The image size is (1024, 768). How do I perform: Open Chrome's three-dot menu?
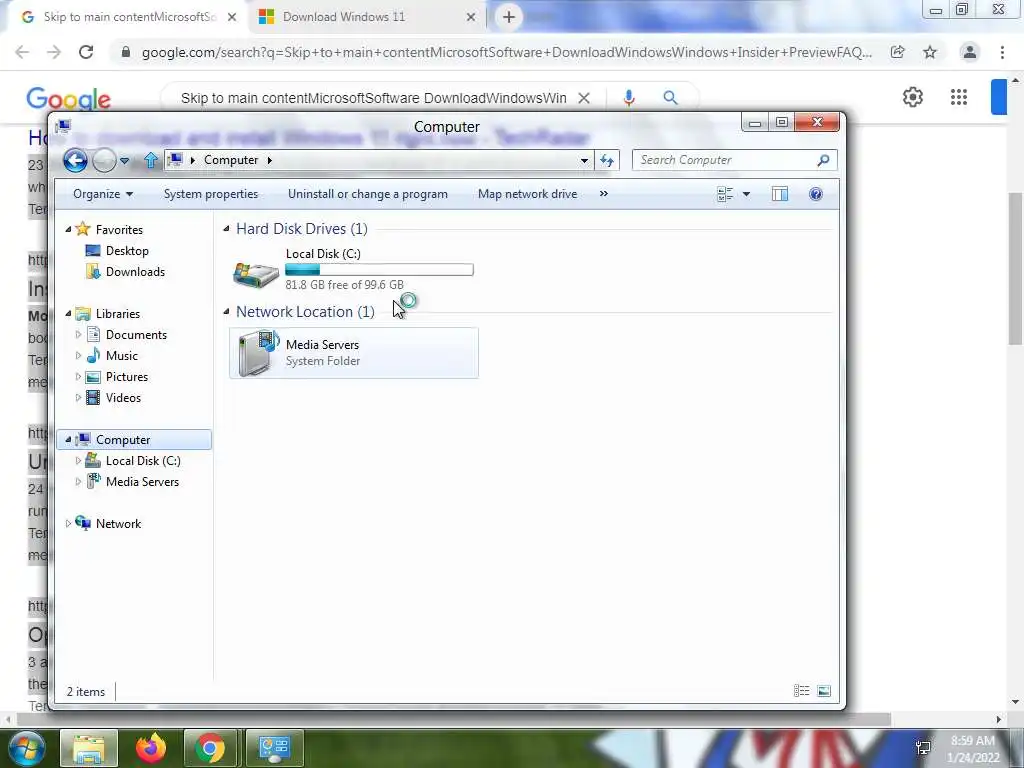tap(1002, 52)
